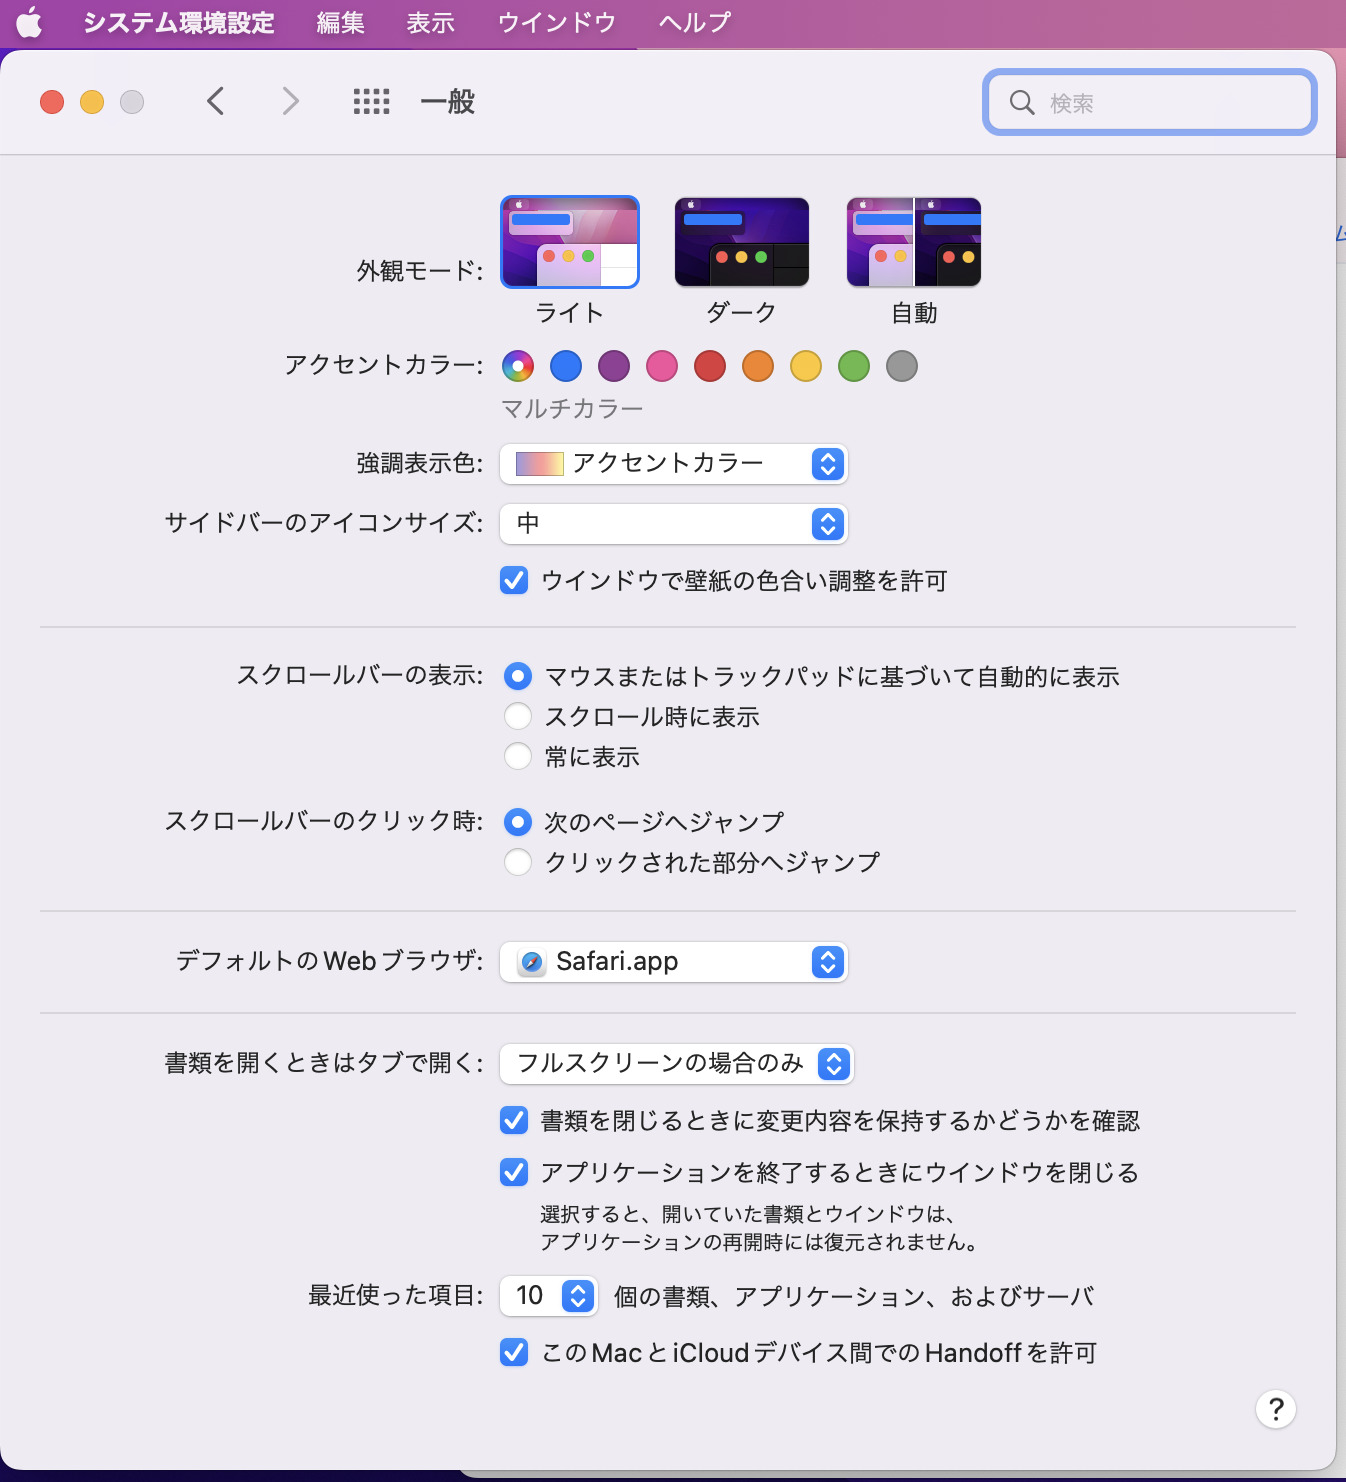Click the スクロールバーのクリック時: label
The image size is (1346, 1482).
click(x=324, y=821)
